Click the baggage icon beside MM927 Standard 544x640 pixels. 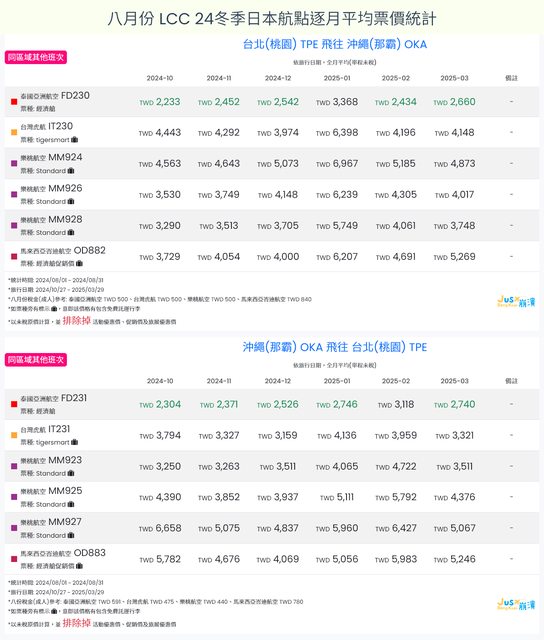71,535
